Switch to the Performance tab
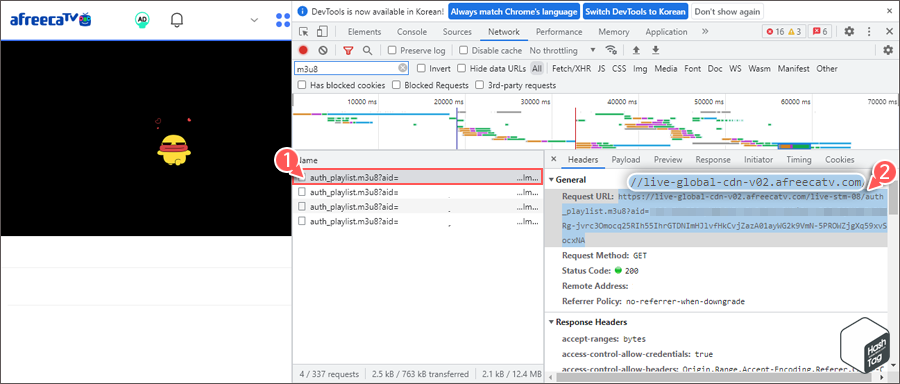The height and width of the screenshot is (384, 900). coord(559,32)
